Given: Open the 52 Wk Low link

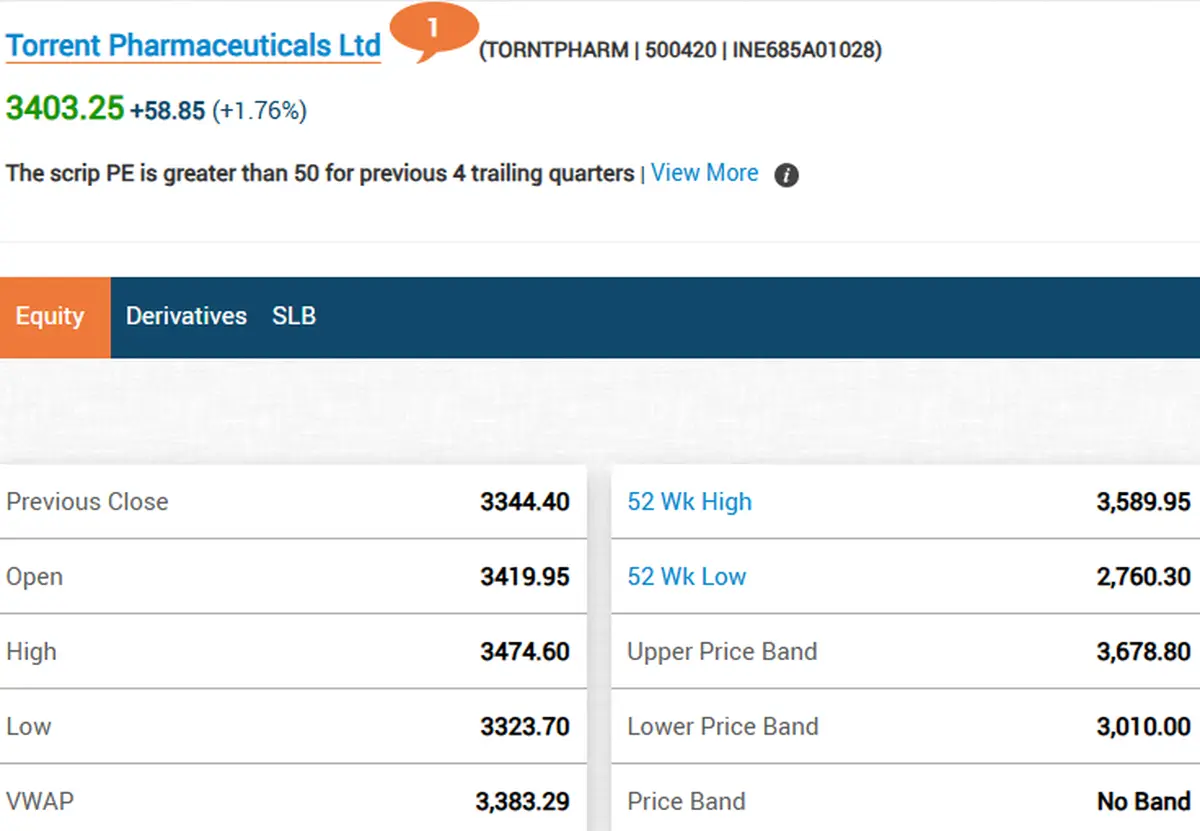Looking at the screenshot, I should (686, 577).
